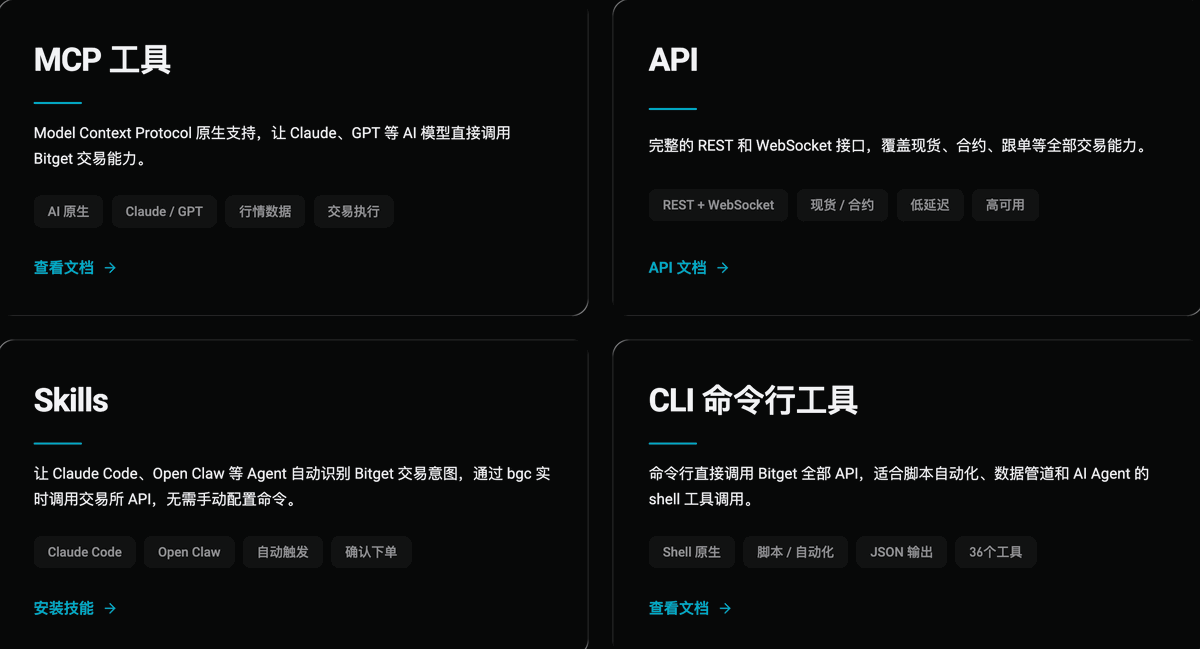Select the AI 原生 tag

tap(68, 212)
